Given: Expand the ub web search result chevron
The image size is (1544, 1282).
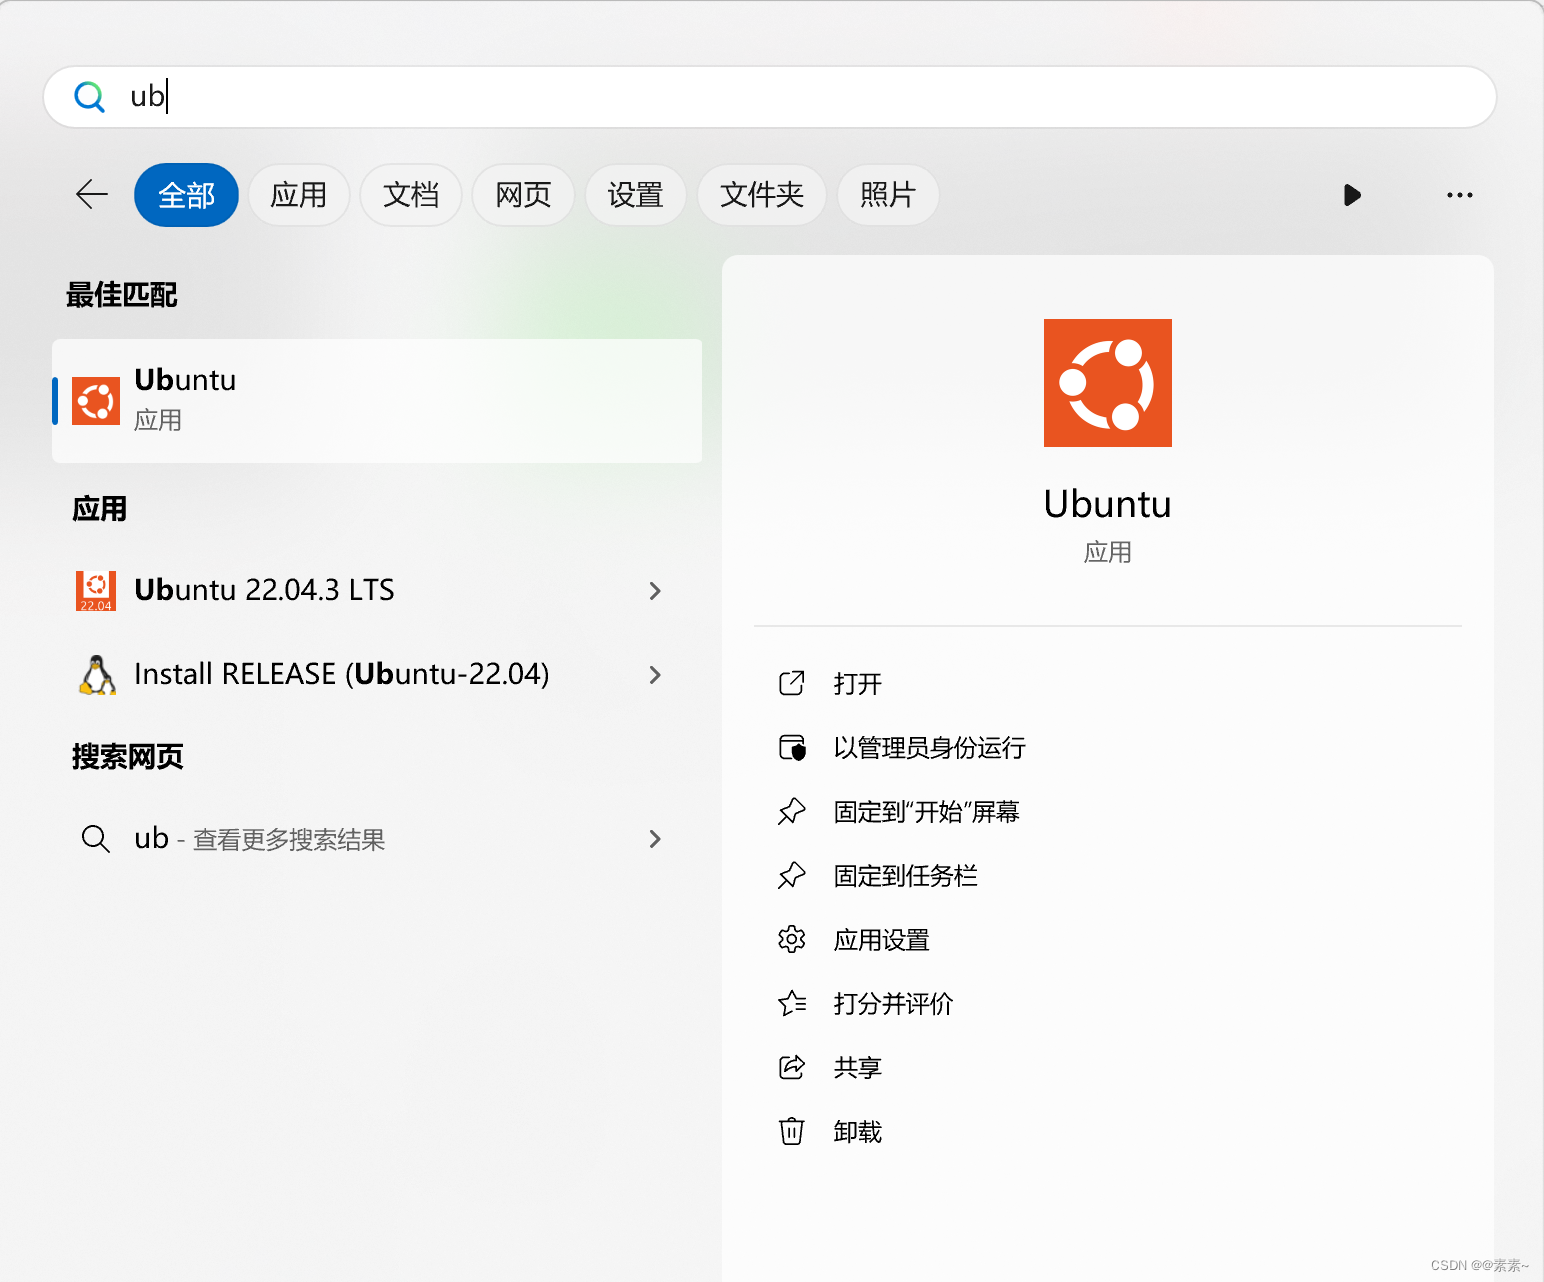Looking at the screenshot, I should (x=655, y=839).
